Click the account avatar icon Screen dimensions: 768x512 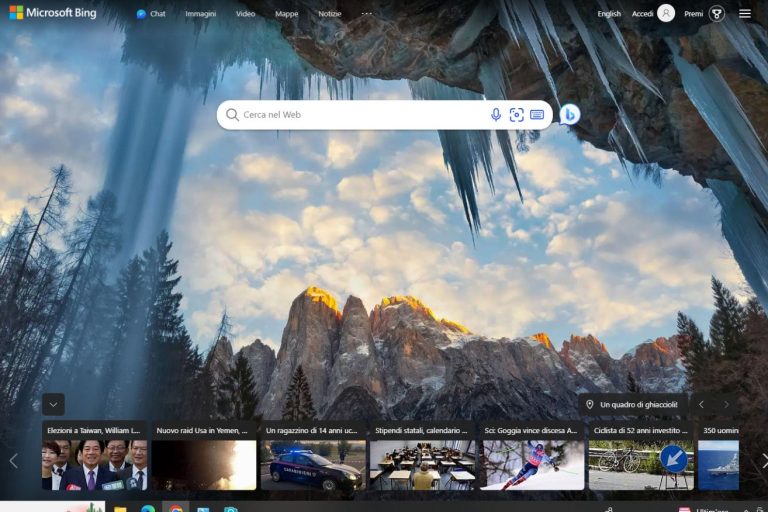click(666, 14)
